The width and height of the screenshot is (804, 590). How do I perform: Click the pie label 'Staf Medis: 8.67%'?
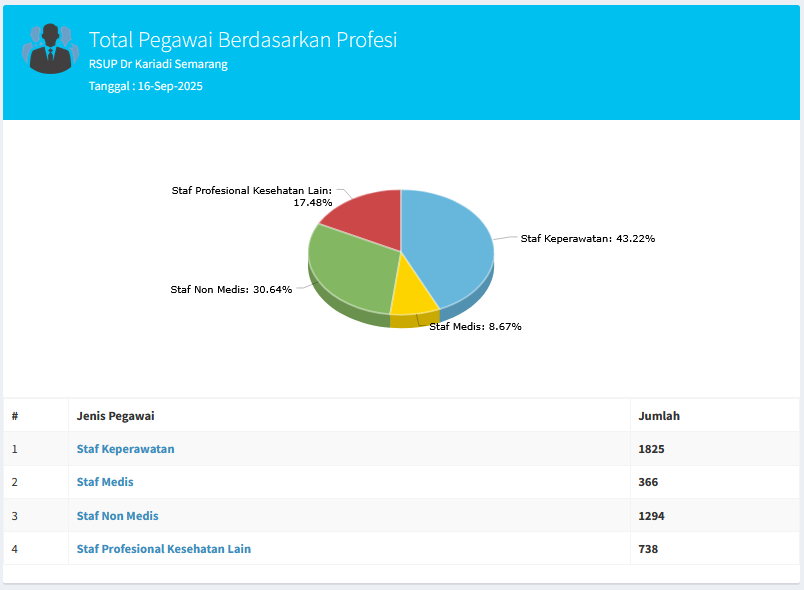[x=475, y=327]
